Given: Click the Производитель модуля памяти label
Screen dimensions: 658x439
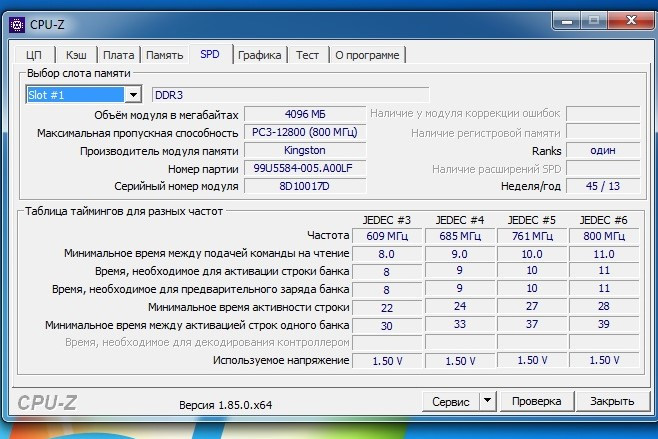Looking at the screenshot, I should pyautogui.click(x=159, y=151).
